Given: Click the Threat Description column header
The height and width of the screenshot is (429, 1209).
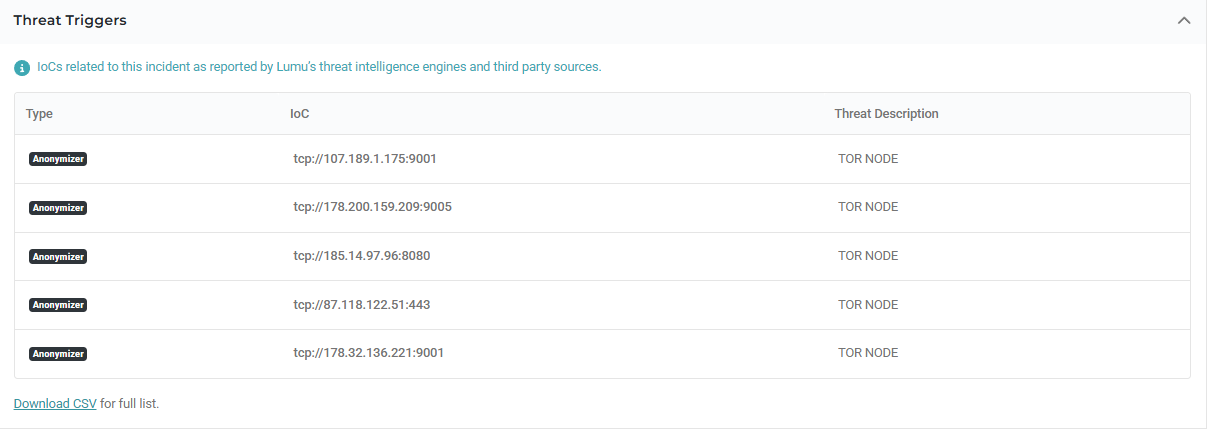Looking at the screenshot, I should click(886, 114).
